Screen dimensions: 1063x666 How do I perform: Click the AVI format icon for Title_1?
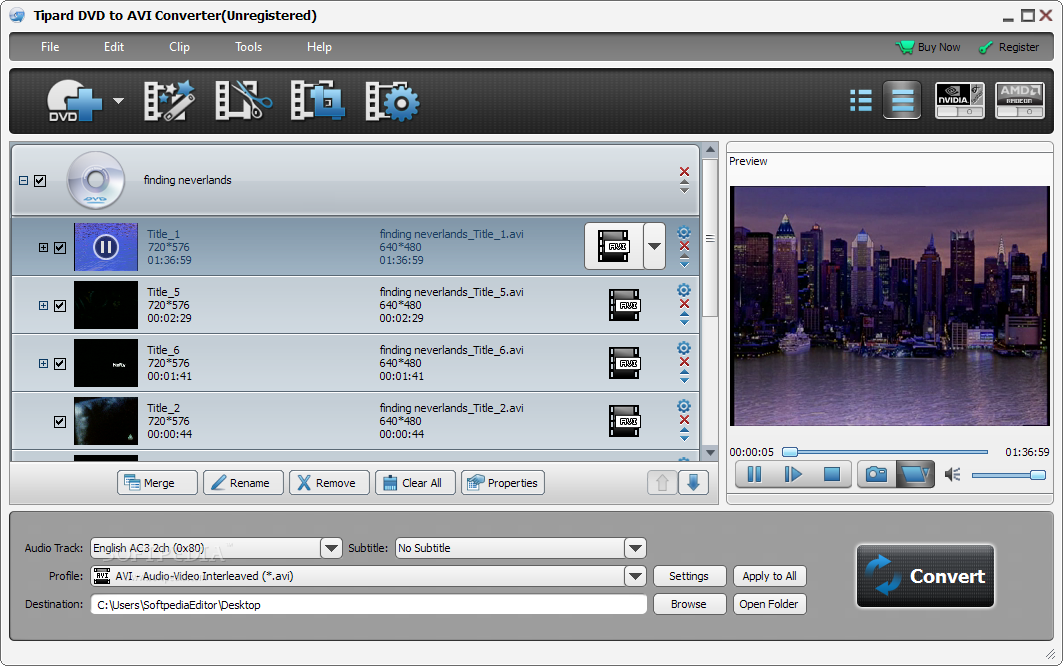point(614,246)
